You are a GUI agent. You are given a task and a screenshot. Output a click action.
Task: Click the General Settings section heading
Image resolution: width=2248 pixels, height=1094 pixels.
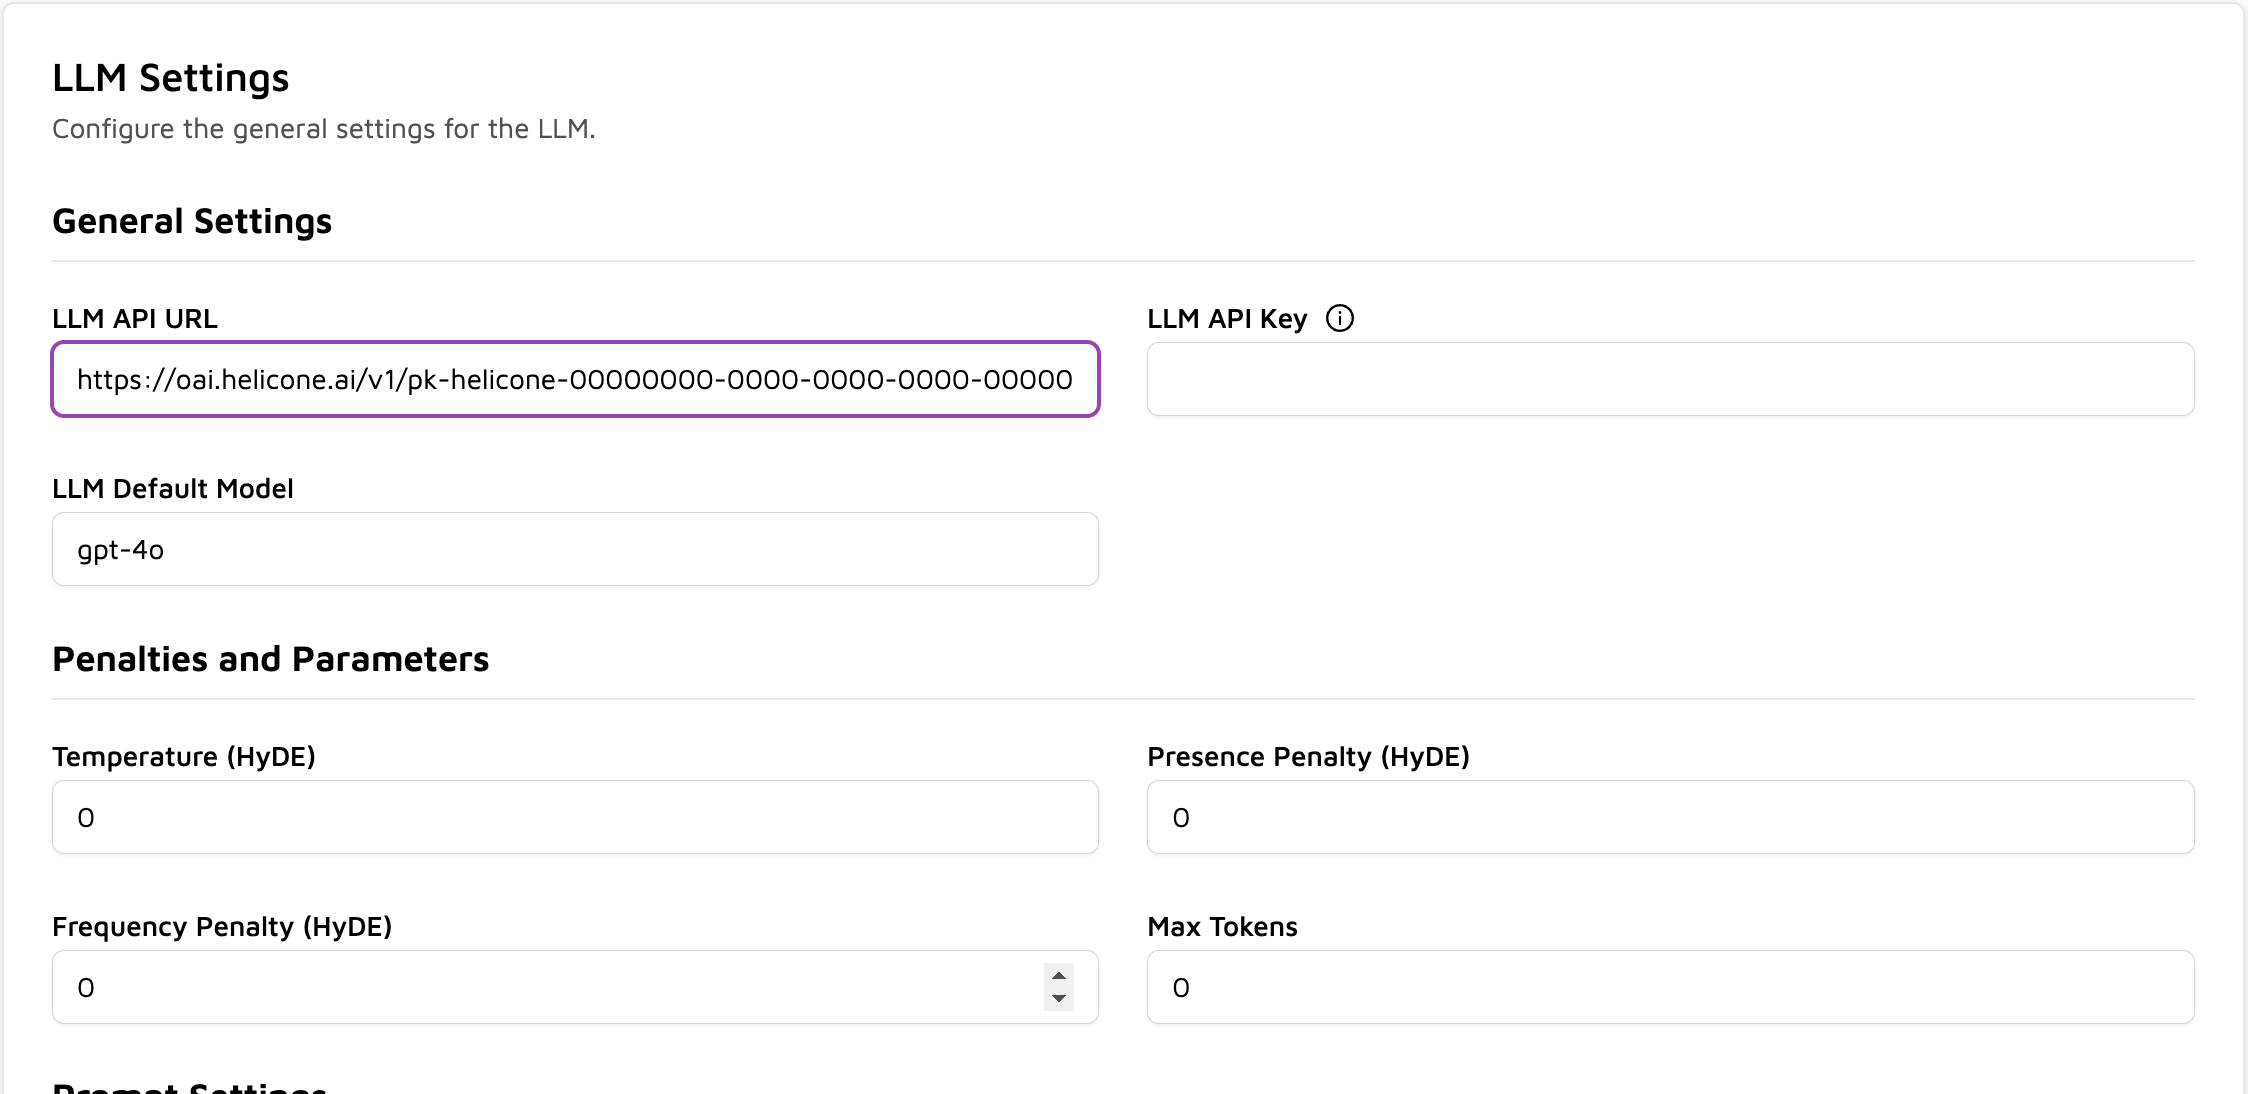coord(192,221)
